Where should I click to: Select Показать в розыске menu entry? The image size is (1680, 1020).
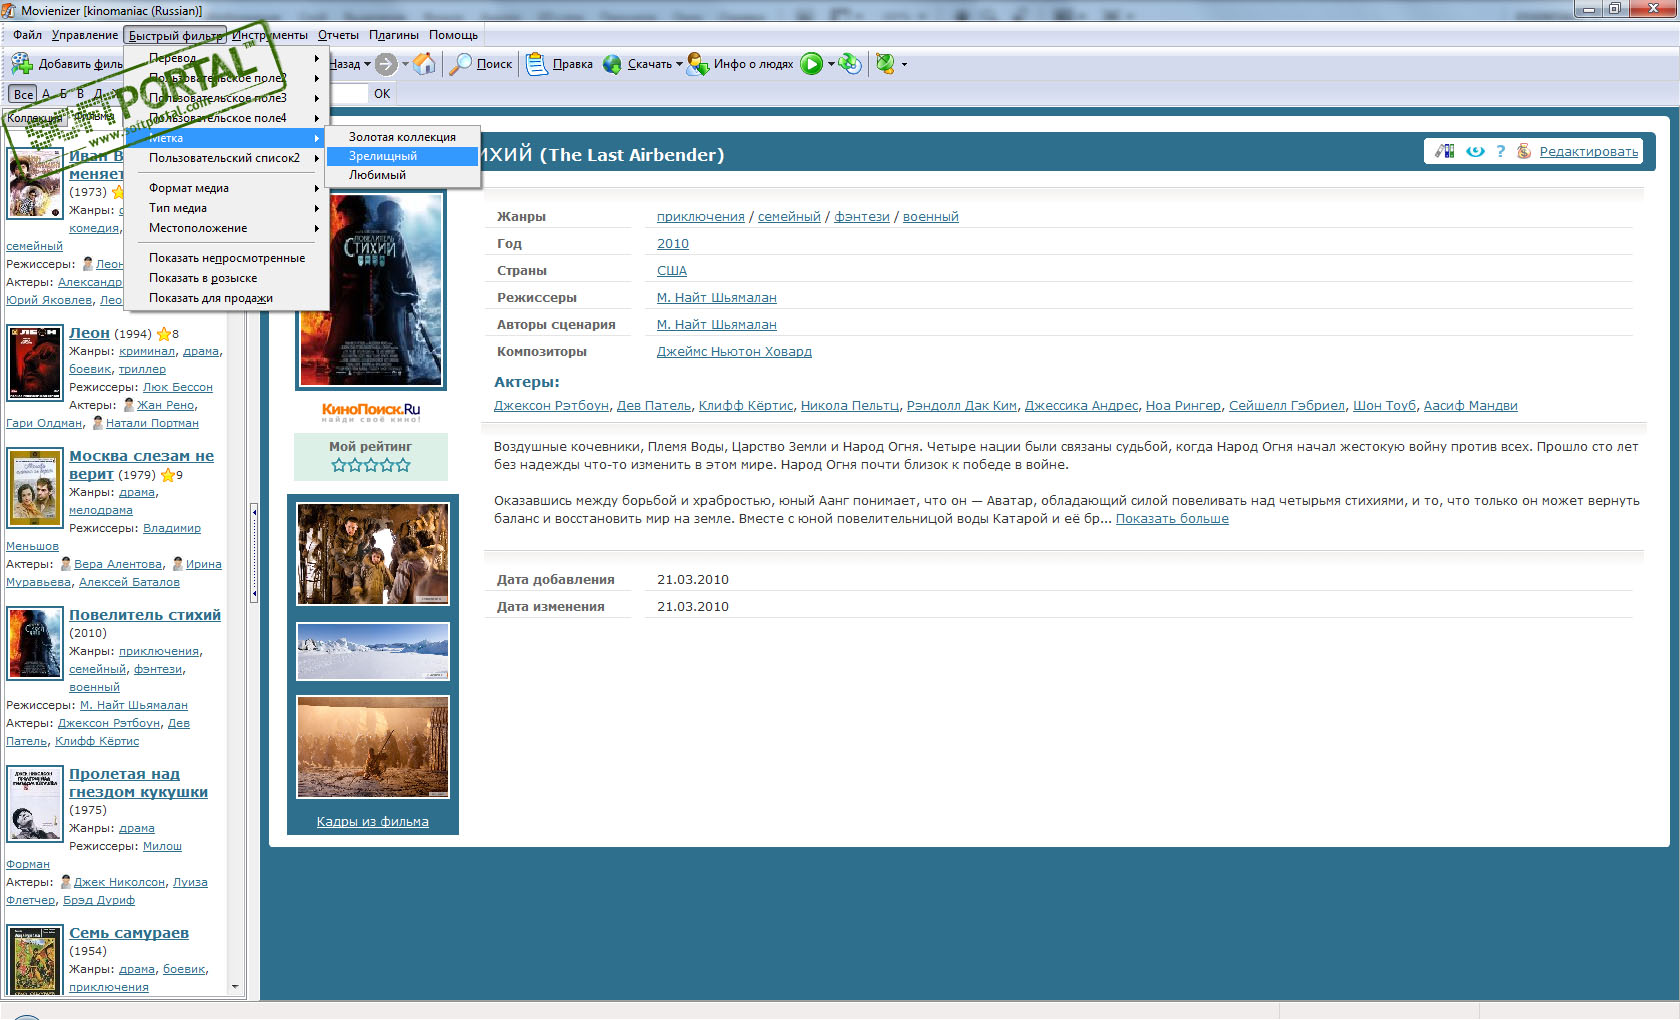point(227,278)
